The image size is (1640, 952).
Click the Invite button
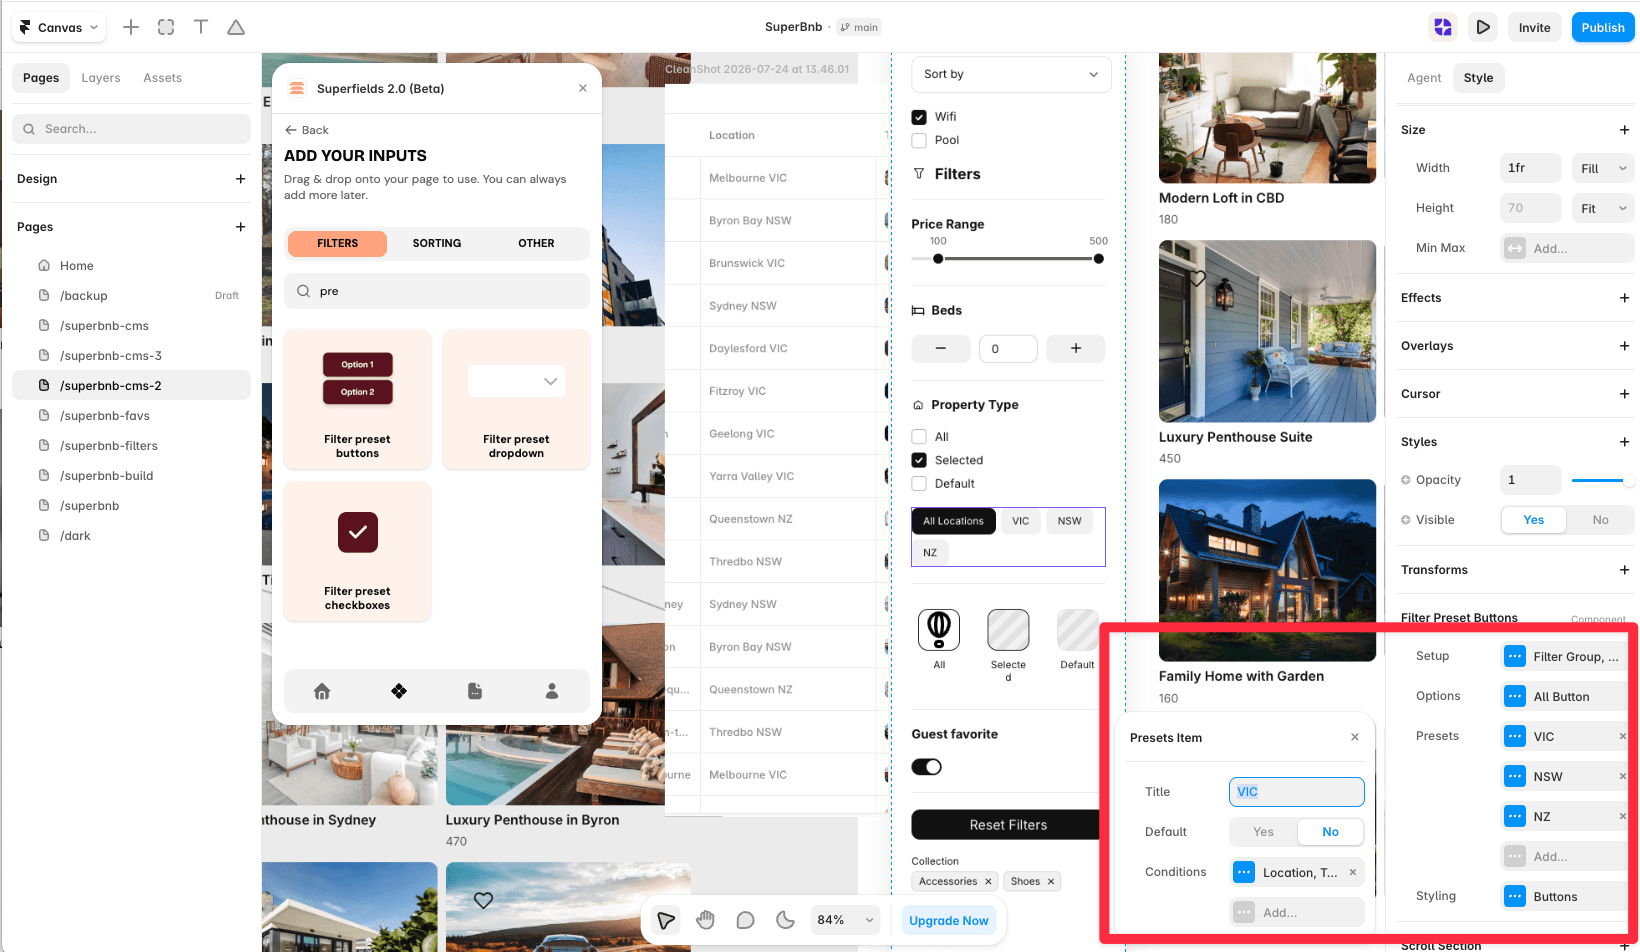coord(1534,27)
